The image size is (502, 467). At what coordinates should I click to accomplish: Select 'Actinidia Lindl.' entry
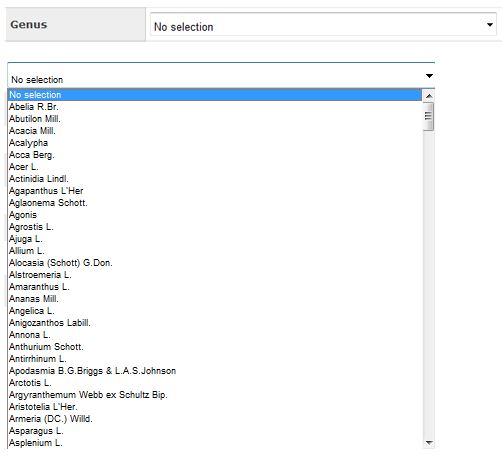pos(215,179)
